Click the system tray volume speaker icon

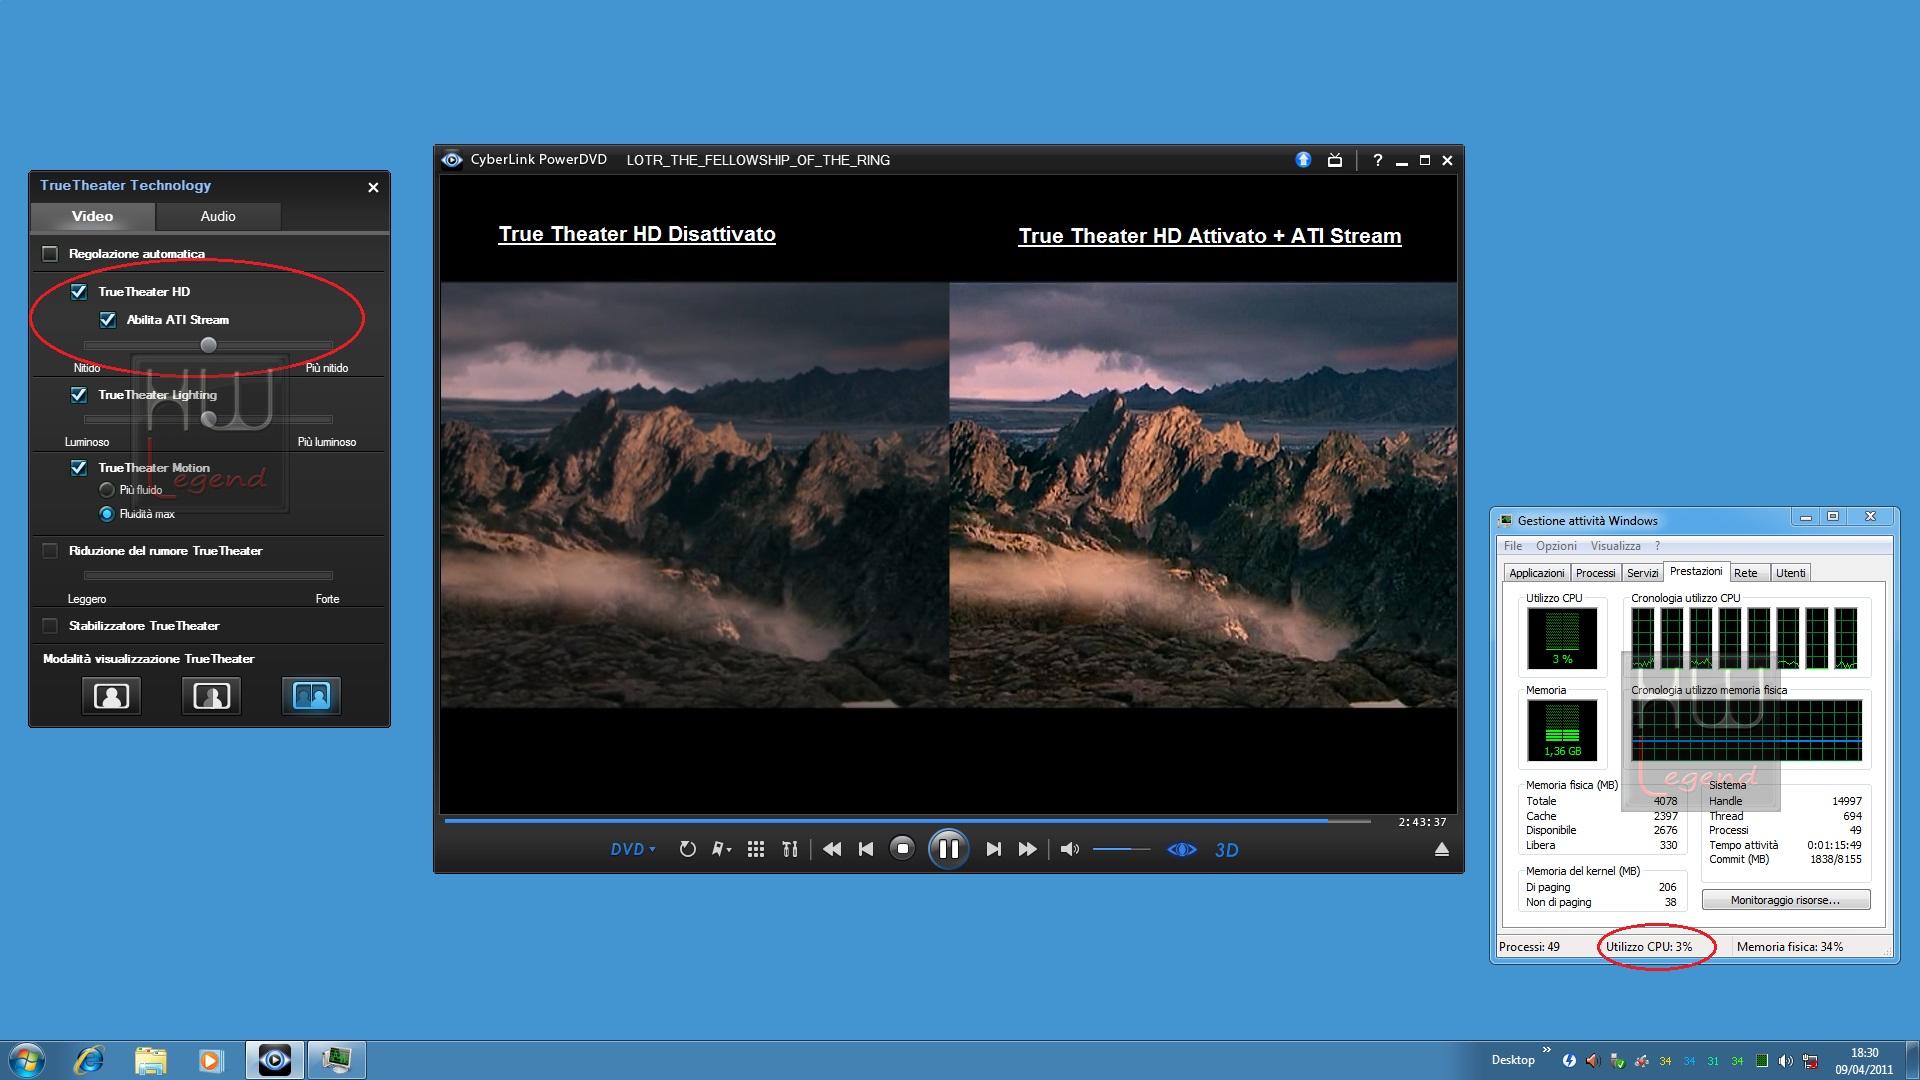pyautogui.click(x=1785, y=1061)
